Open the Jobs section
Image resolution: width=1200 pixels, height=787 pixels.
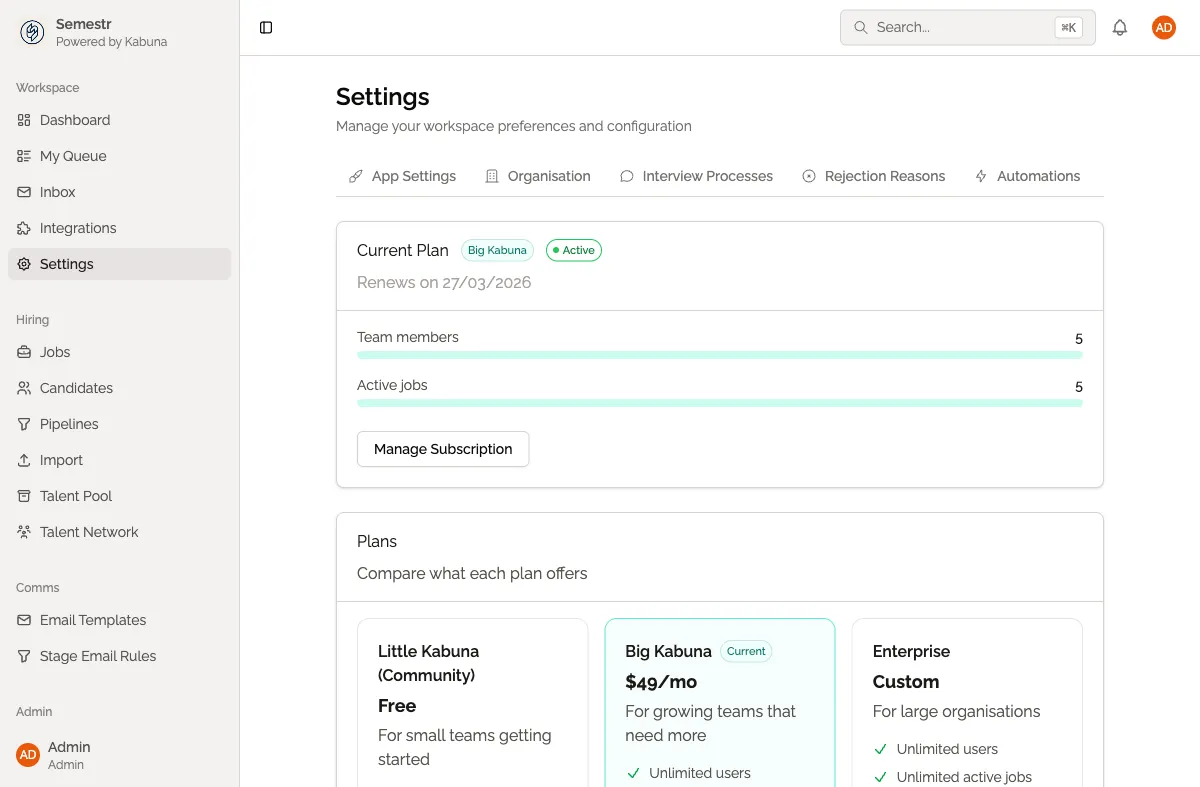[56, 352]
